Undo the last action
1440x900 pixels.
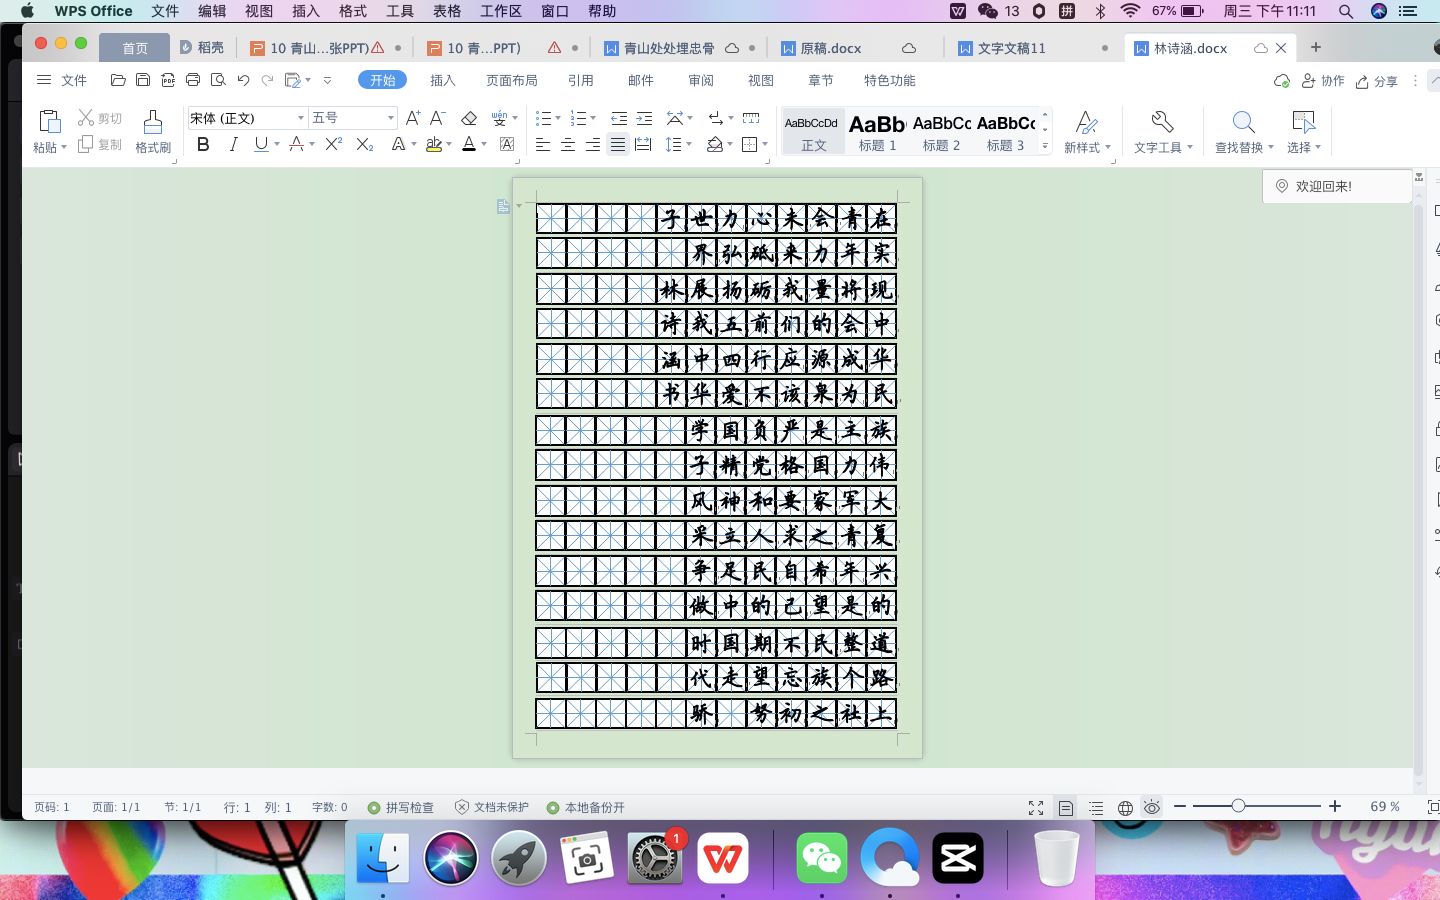click(x=243, y=80)
